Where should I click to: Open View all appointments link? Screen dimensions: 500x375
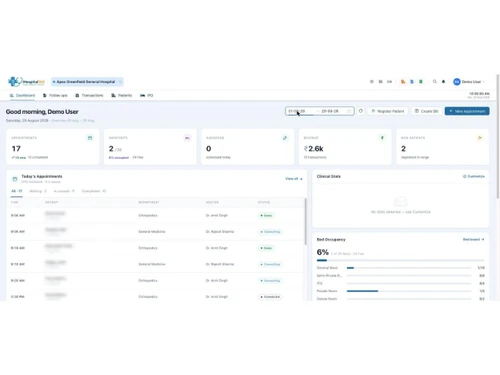point(294,179)
